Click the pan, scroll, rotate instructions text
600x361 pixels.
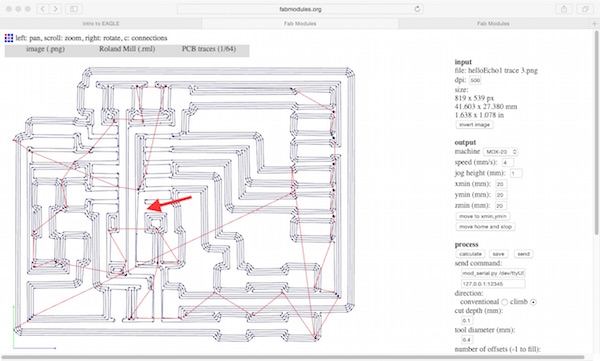(91, 38)
